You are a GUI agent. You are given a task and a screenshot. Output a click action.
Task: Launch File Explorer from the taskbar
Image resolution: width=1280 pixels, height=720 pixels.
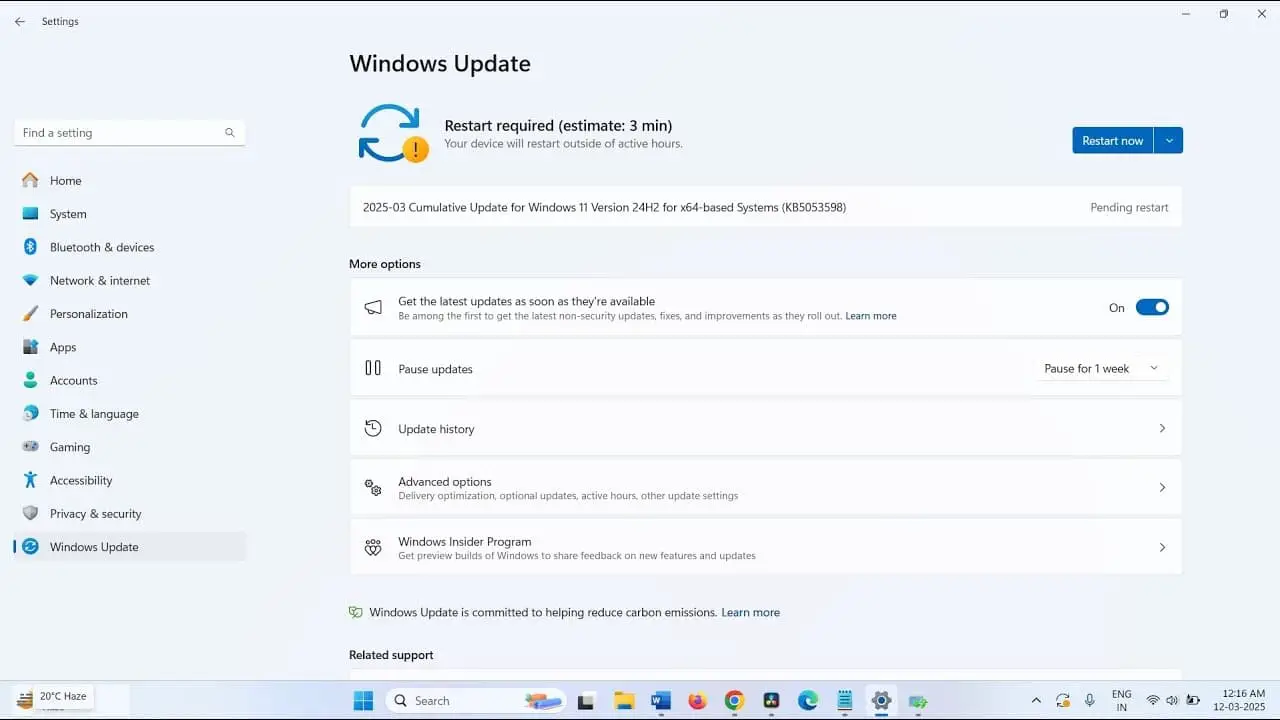pyautogui.click(x=624, y=701)
